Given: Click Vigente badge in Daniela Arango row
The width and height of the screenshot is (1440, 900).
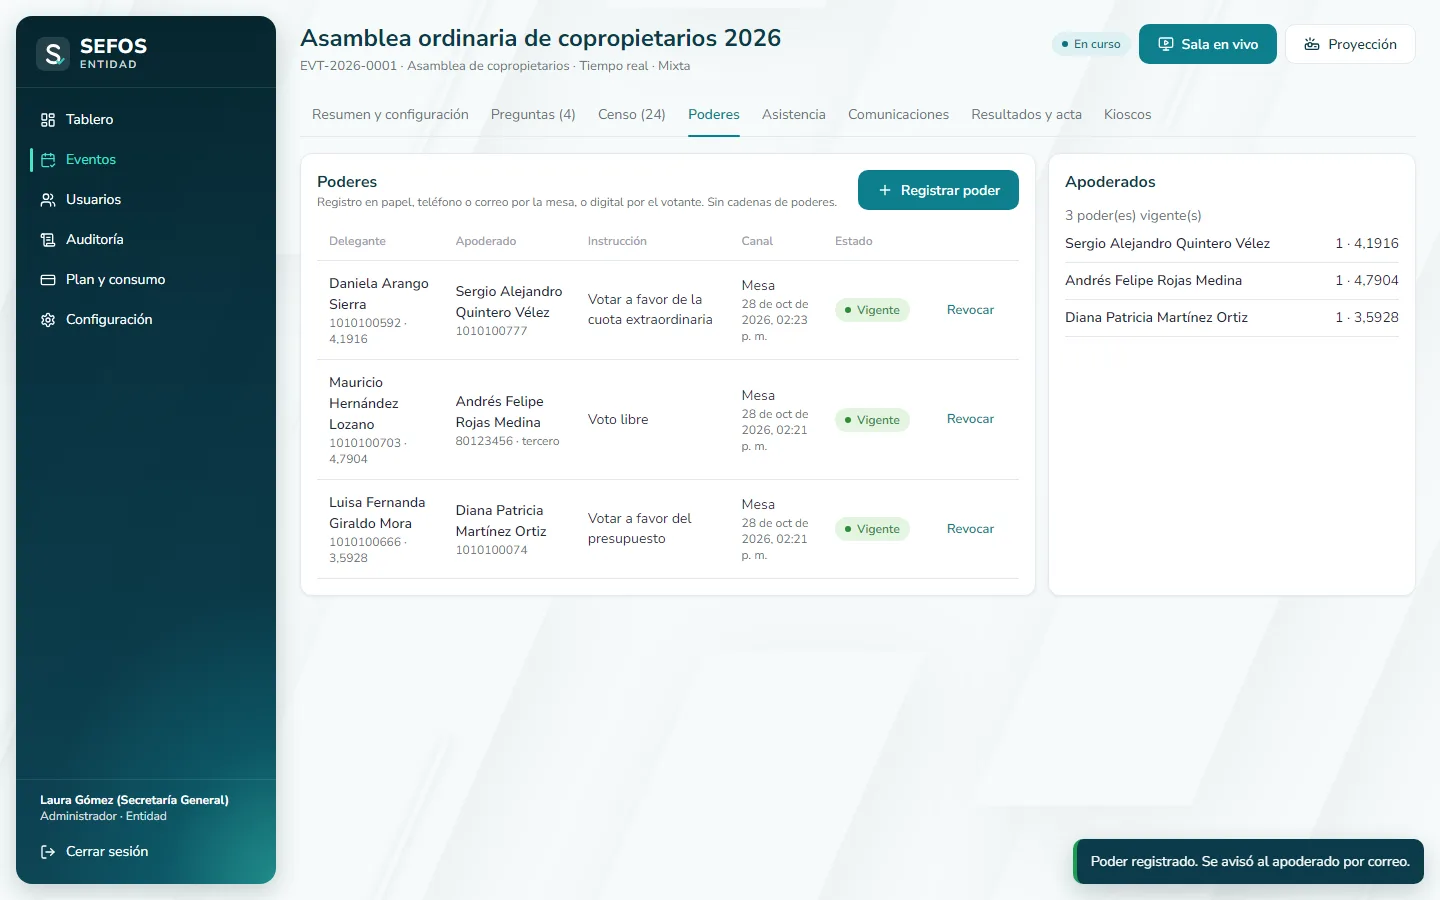Looking at the screenshot, I should click(x=872, y=310).
